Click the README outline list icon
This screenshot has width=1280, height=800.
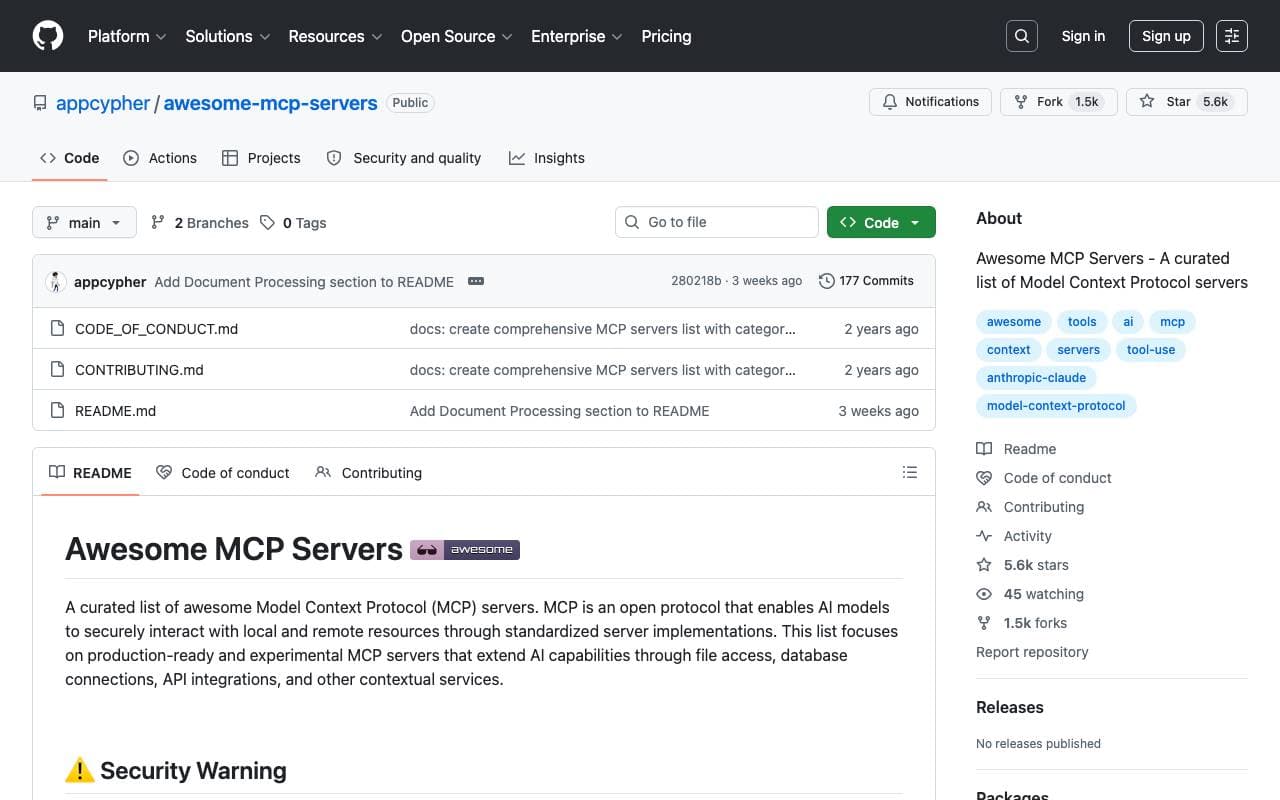[910, 472]
